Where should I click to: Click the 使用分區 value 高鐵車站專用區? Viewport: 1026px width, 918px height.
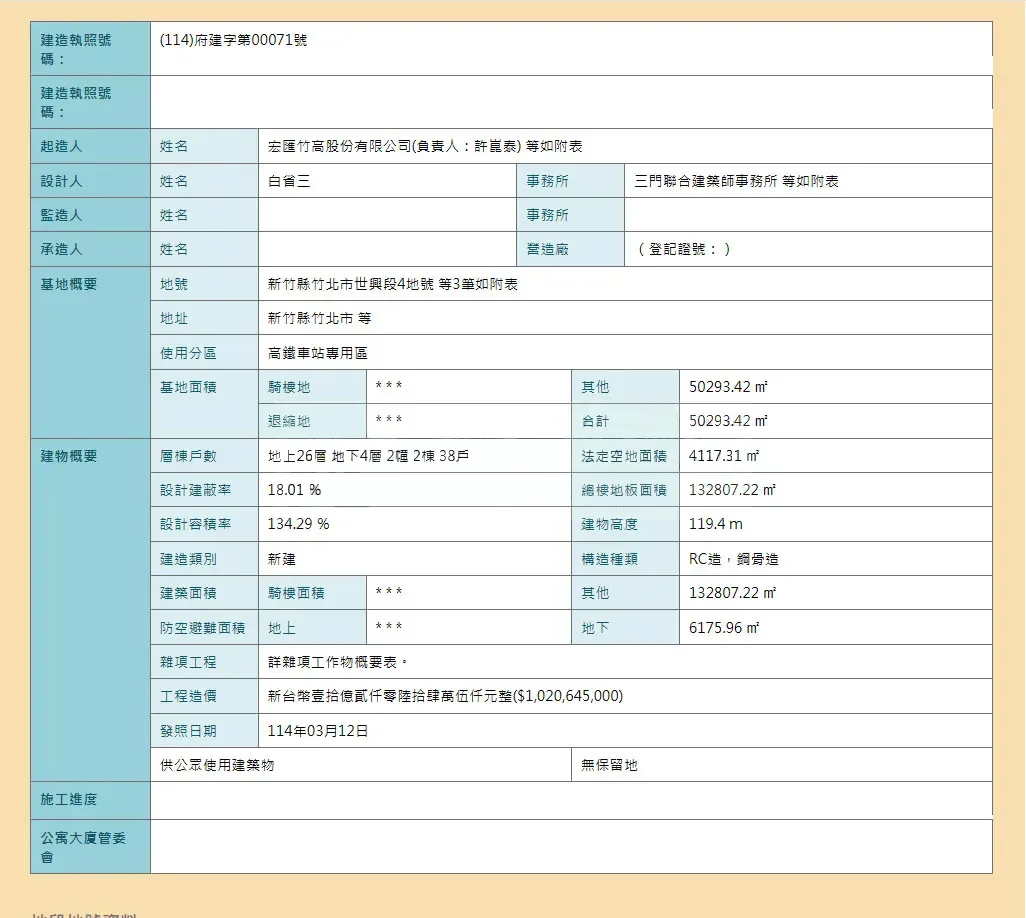(318, 354)
